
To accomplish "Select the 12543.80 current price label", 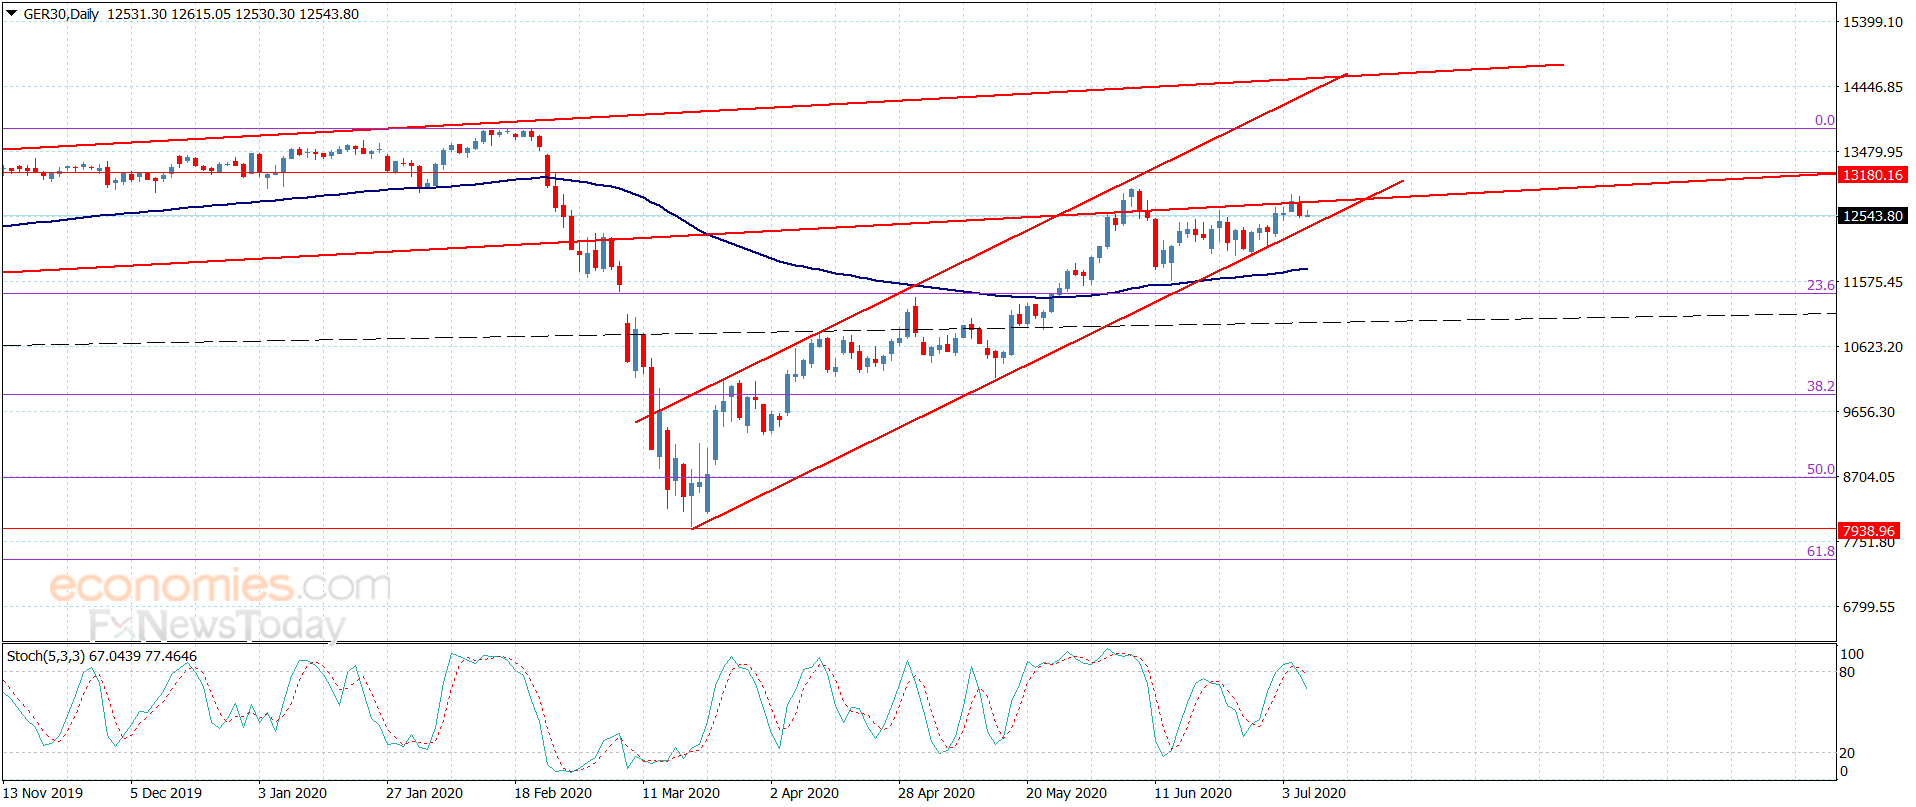I will 1873,216.
